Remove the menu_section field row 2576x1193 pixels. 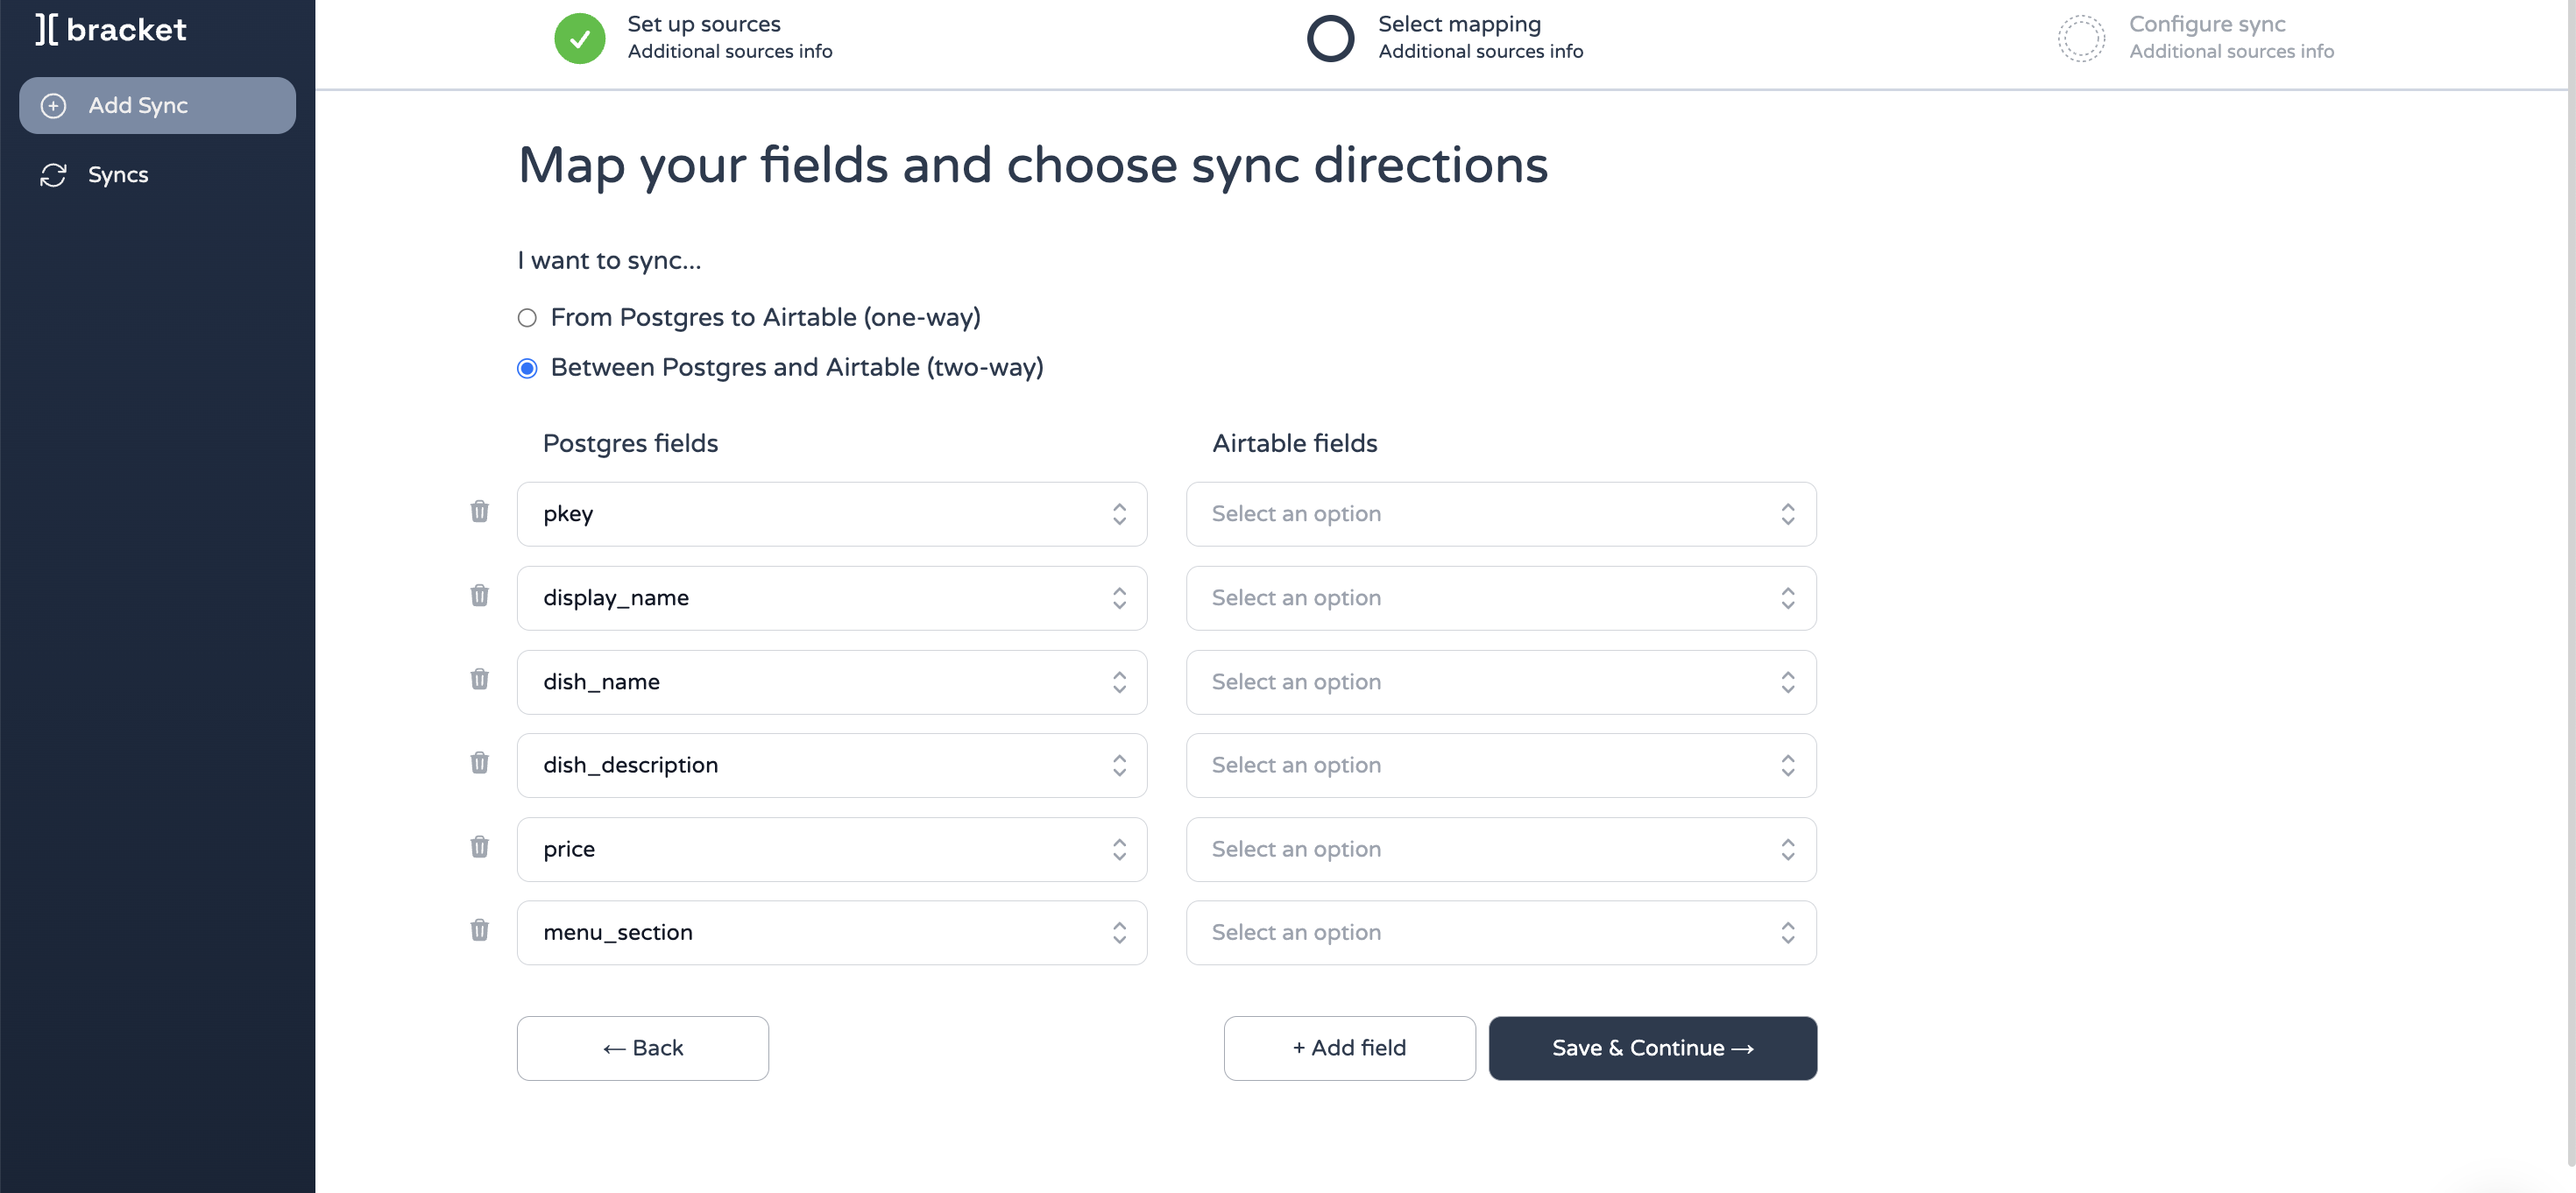coord(480,930)
